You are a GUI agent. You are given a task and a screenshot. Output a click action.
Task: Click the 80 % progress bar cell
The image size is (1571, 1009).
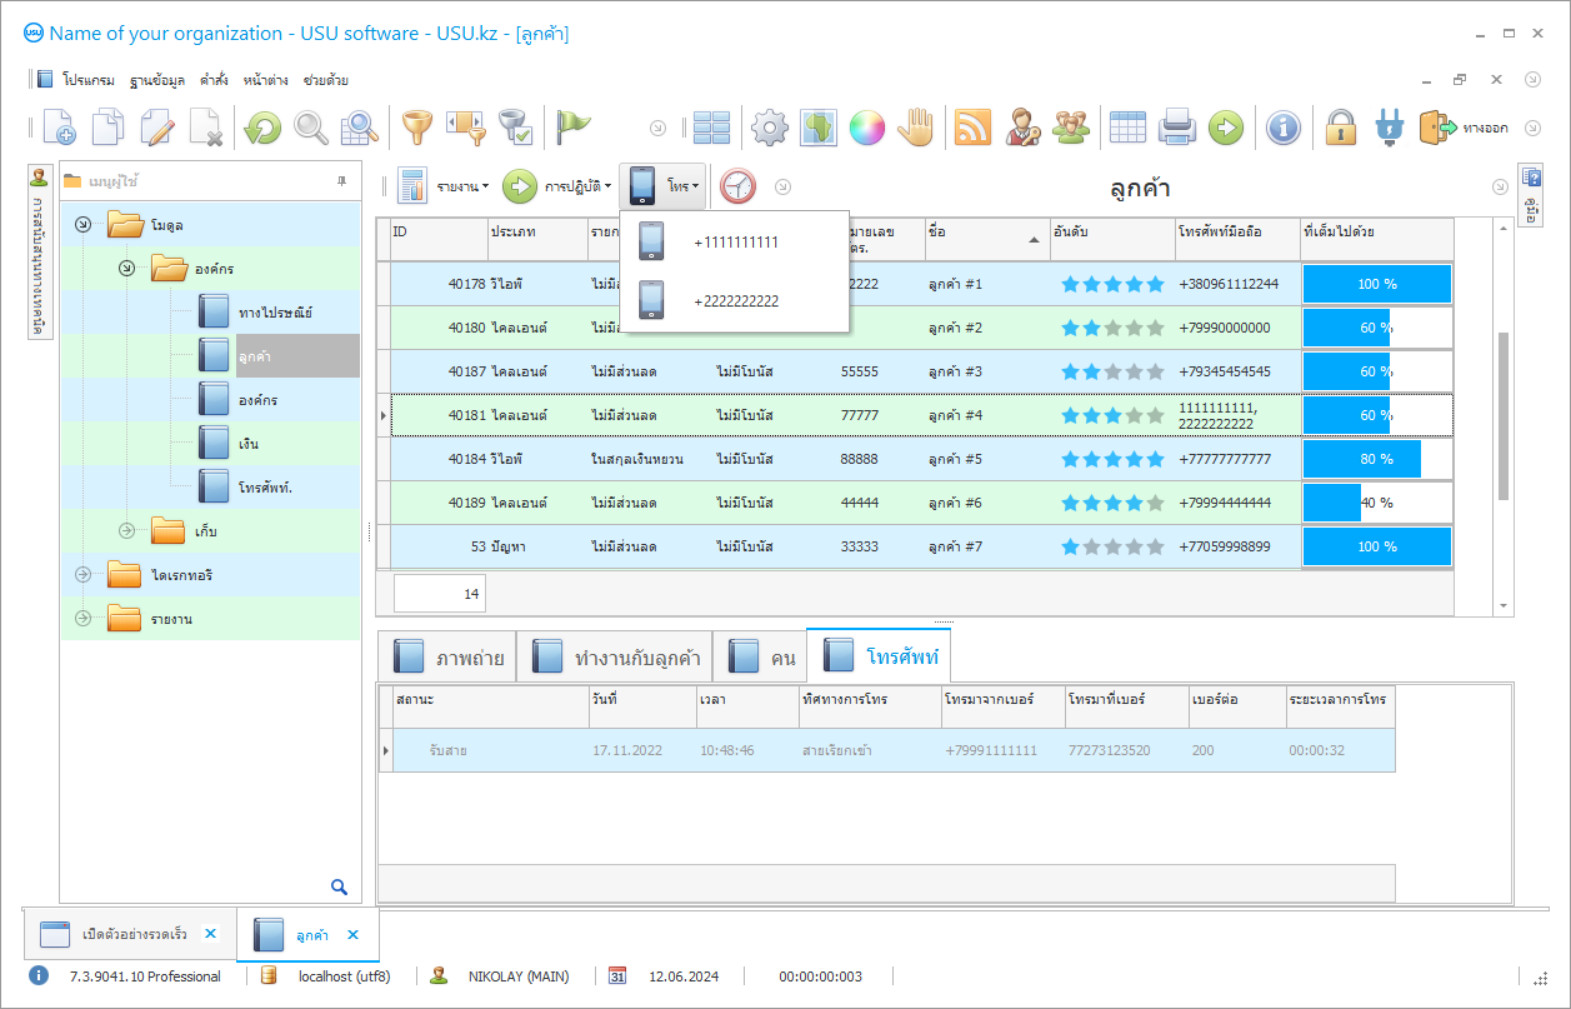[x=1376, y=459]
